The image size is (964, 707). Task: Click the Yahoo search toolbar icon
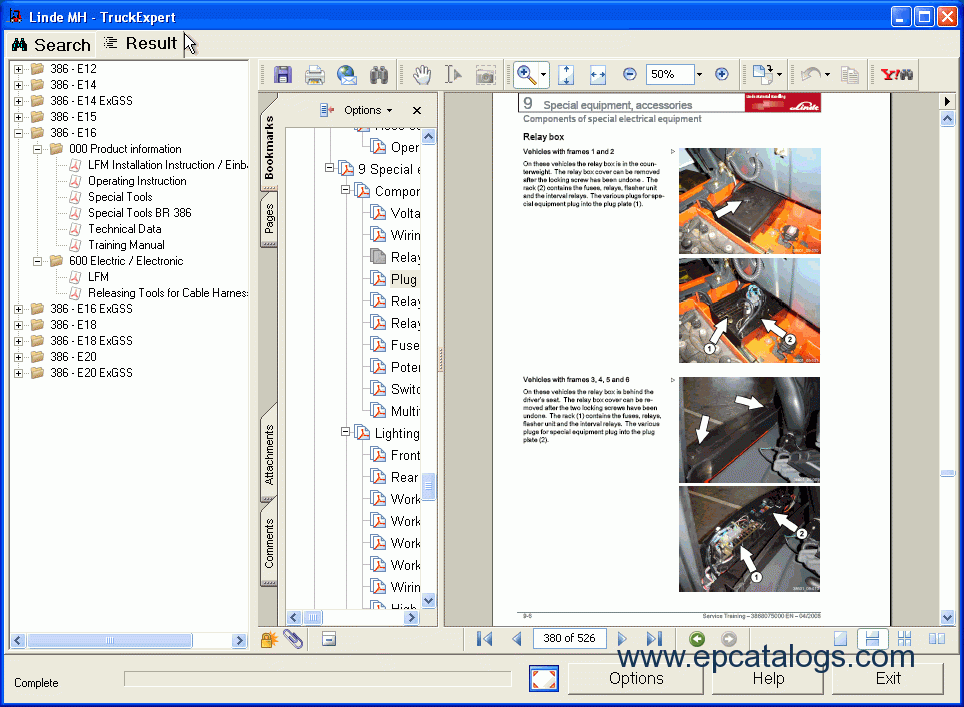coord(897,74)
